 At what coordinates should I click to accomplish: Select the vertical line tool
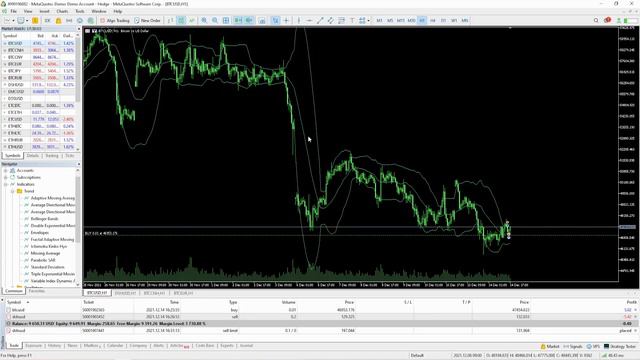(x=298, y=20)
